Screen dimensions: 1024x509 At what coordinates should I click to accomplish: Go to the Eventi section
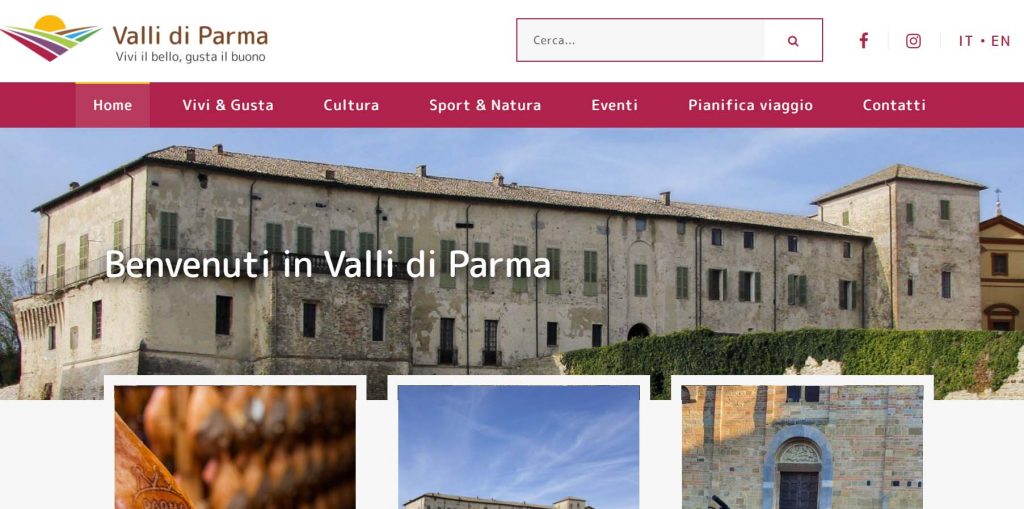click(615, 105)
